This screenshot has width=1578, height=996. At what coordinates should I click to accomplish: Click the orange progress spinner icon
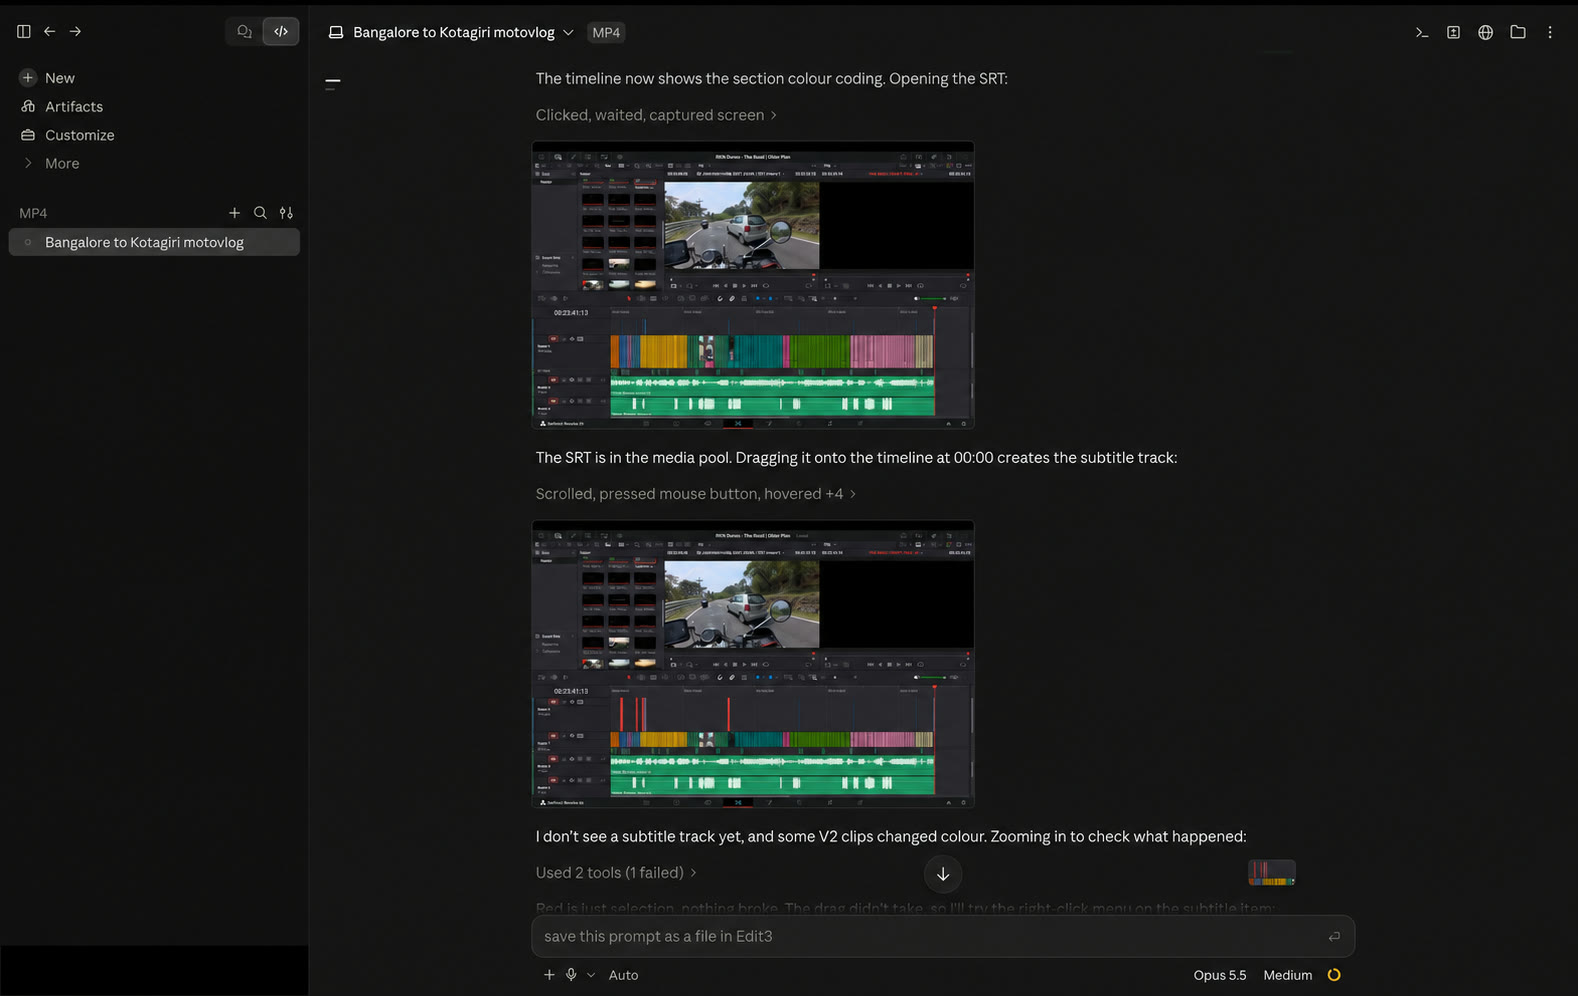[1334, 975]
